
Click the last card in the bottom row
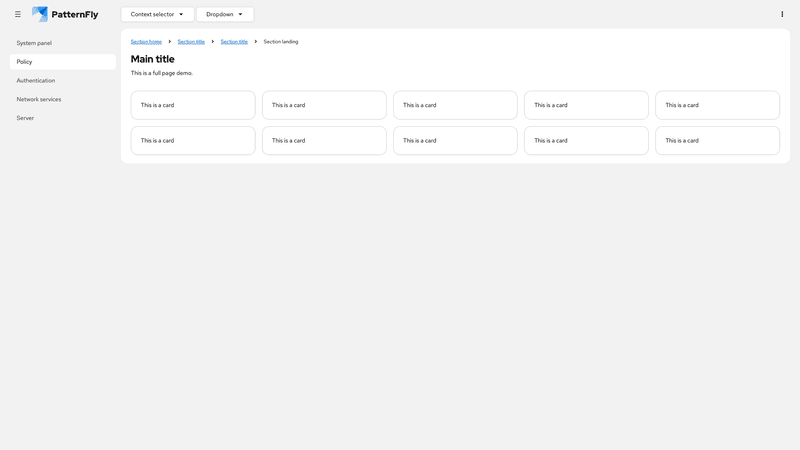(717, 140)
